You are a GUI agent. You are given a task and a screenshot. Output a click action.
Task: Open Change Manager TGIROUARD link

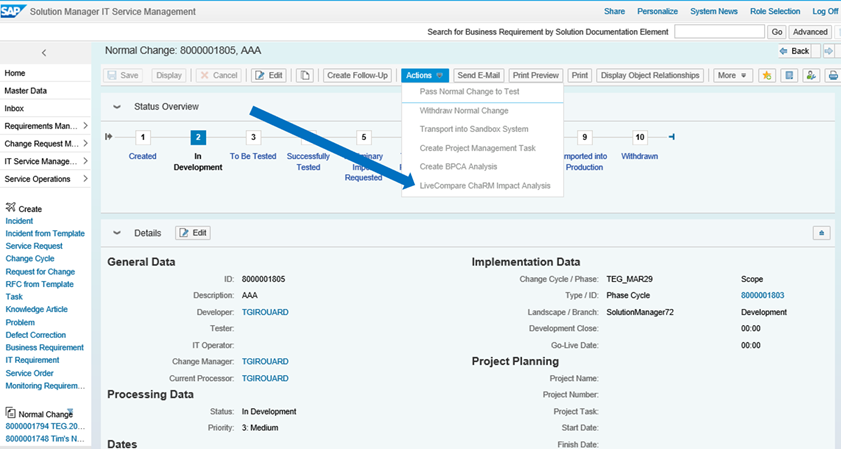point(265,361)
